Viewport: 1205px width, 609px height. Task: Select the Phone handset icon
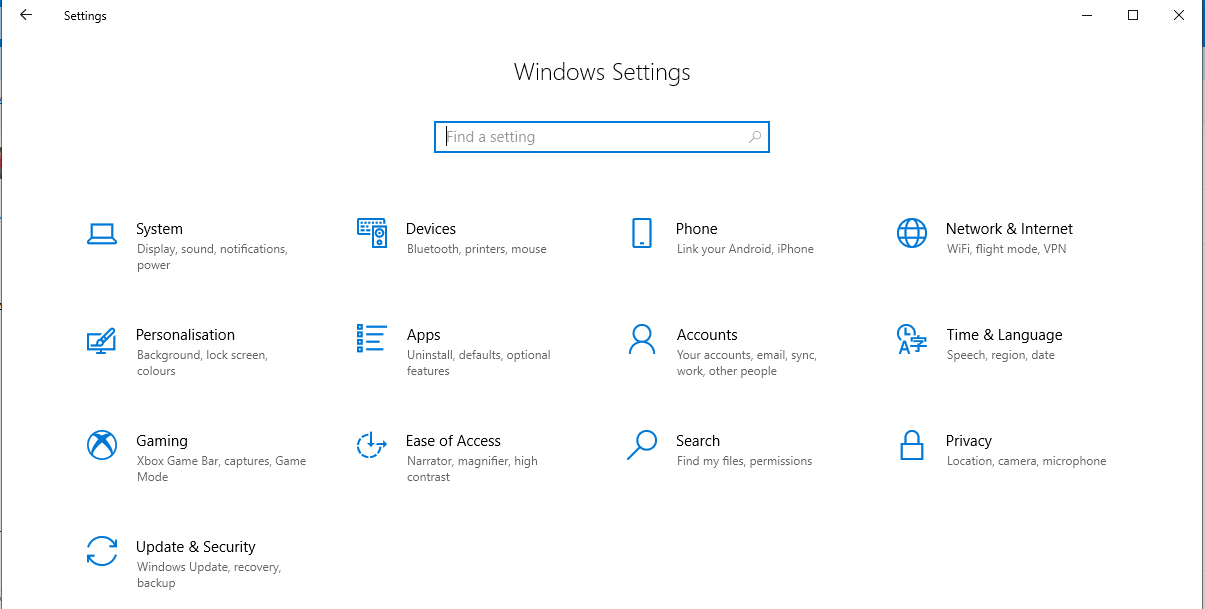(x=642, y=233)
